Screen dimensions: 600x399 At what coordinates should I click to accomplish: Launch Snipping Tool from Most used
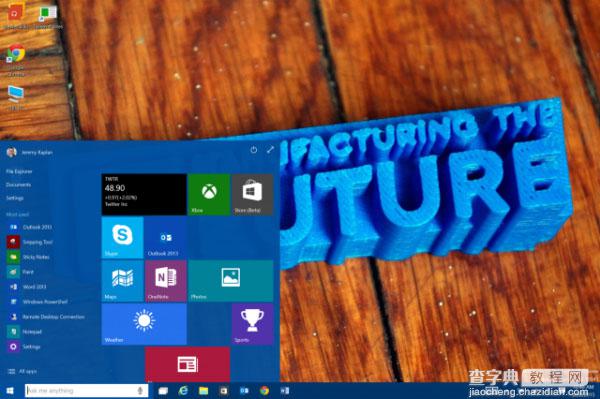coord(30,242)
